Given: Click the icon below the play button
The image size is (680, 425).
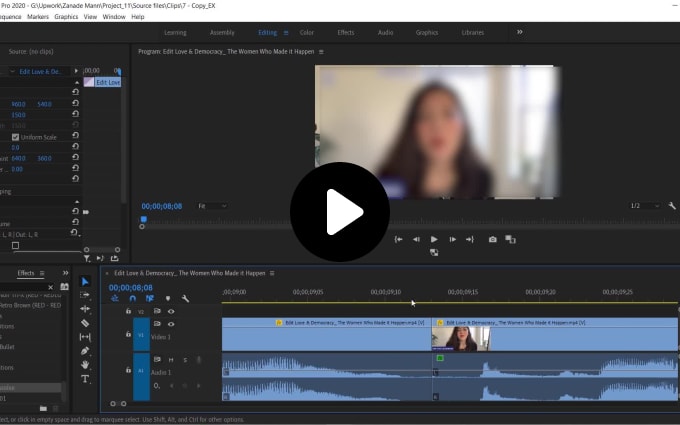Looking at the screenshot, I should pos(434,252).
